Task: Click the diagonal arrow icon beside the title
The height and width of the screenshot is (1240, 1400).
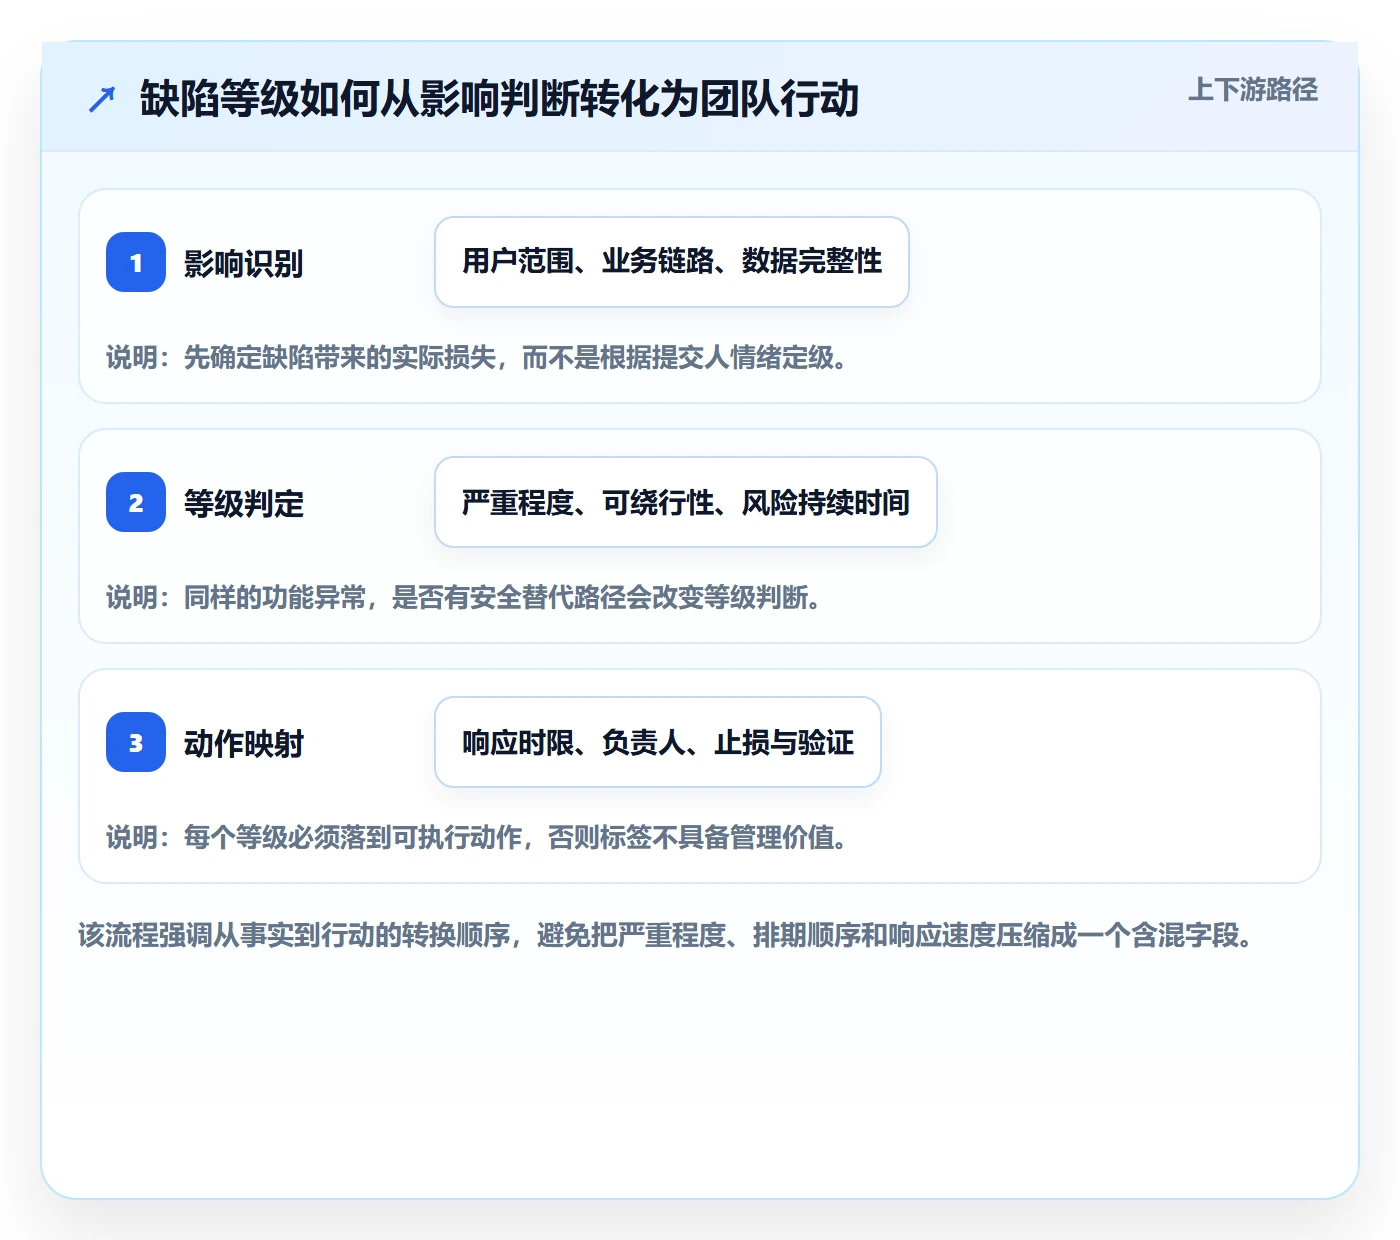Action: [102, 99]
